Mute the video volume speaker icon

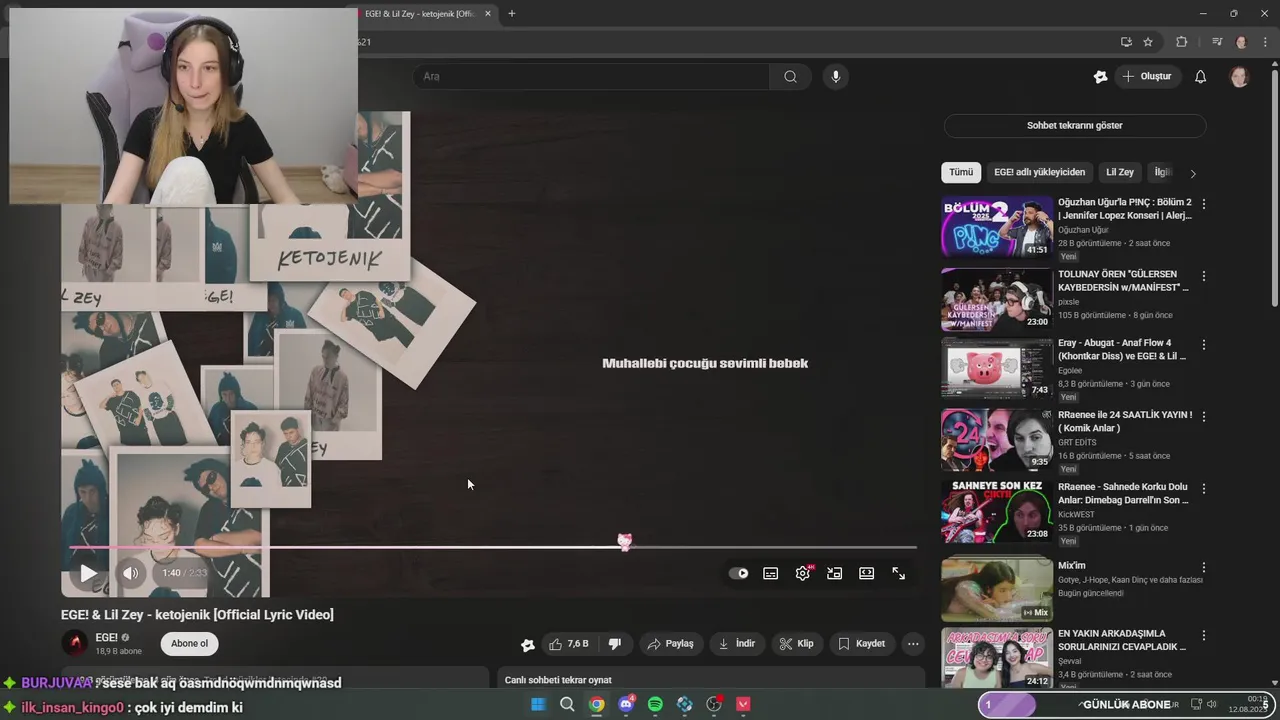(130, 573)
